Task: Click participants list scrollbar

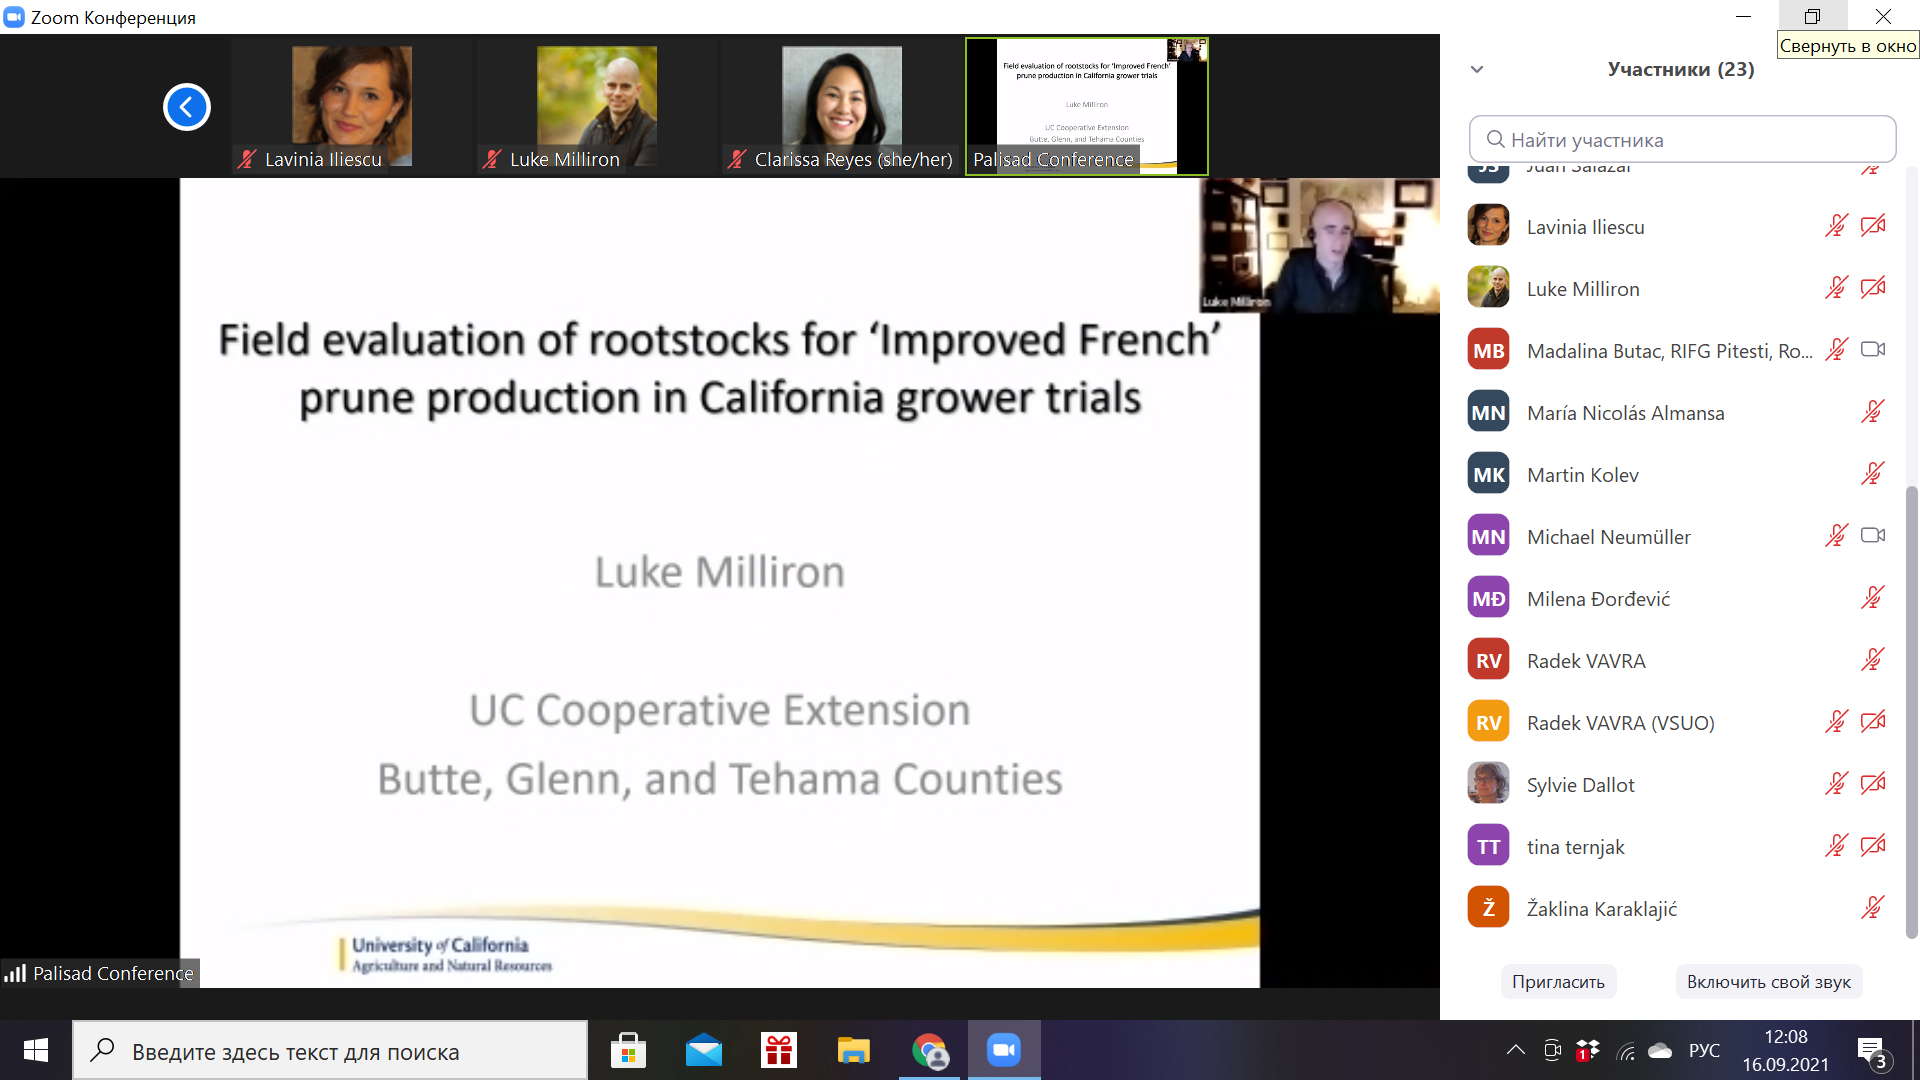Action: (x=1911, y=712)
